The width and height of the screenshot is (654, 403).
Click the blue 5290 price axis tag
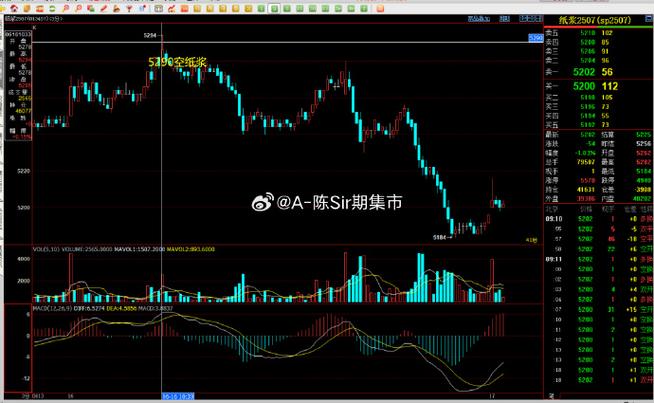coord(534,37)
